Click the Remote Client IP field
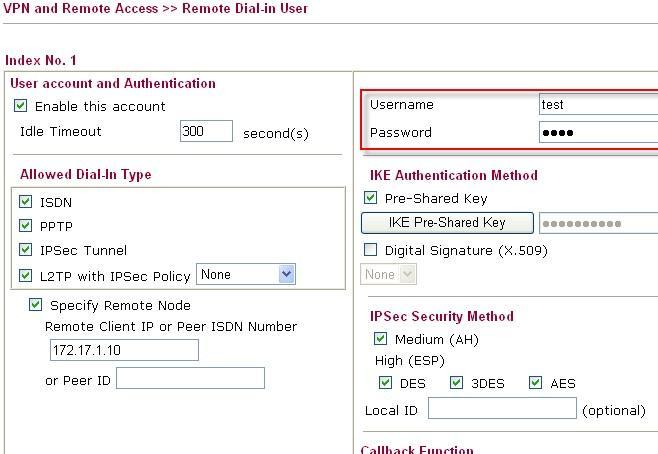Viewport: 658px width, 454px height. [124, 350]
